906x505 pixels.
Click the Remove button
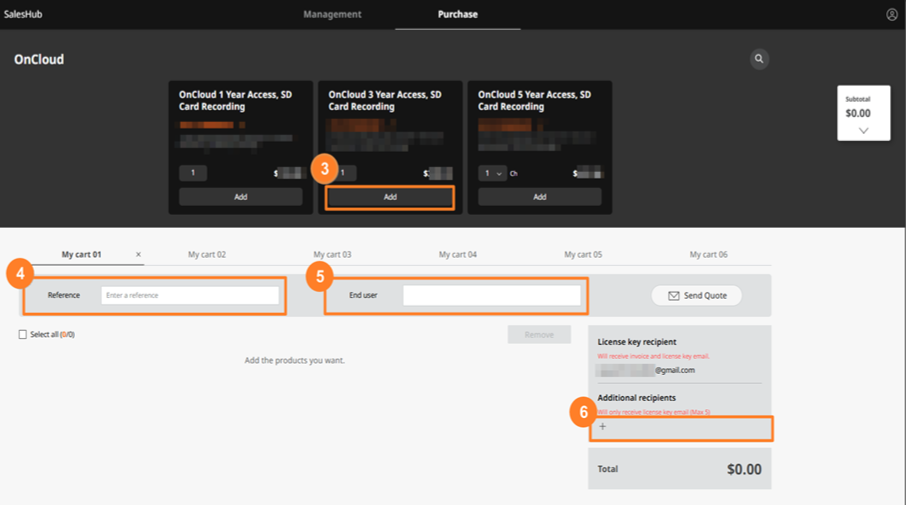tap(539, 335)
